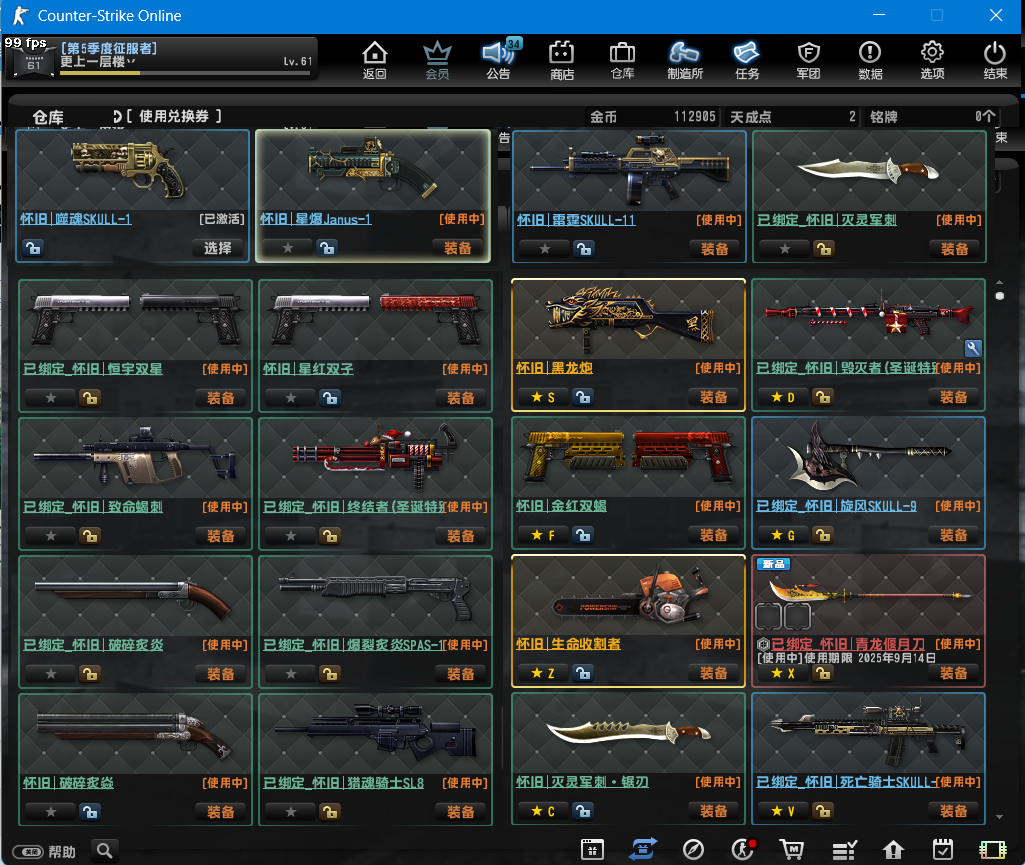This screenshot has height=865, width=1025.
Task: Click the 金币 112905 balance
Action: pos(652,117)
